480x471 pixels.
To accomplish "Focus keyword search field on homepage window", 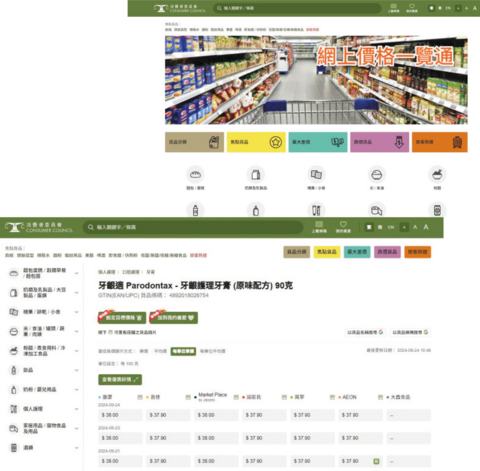I will point(297,8).
